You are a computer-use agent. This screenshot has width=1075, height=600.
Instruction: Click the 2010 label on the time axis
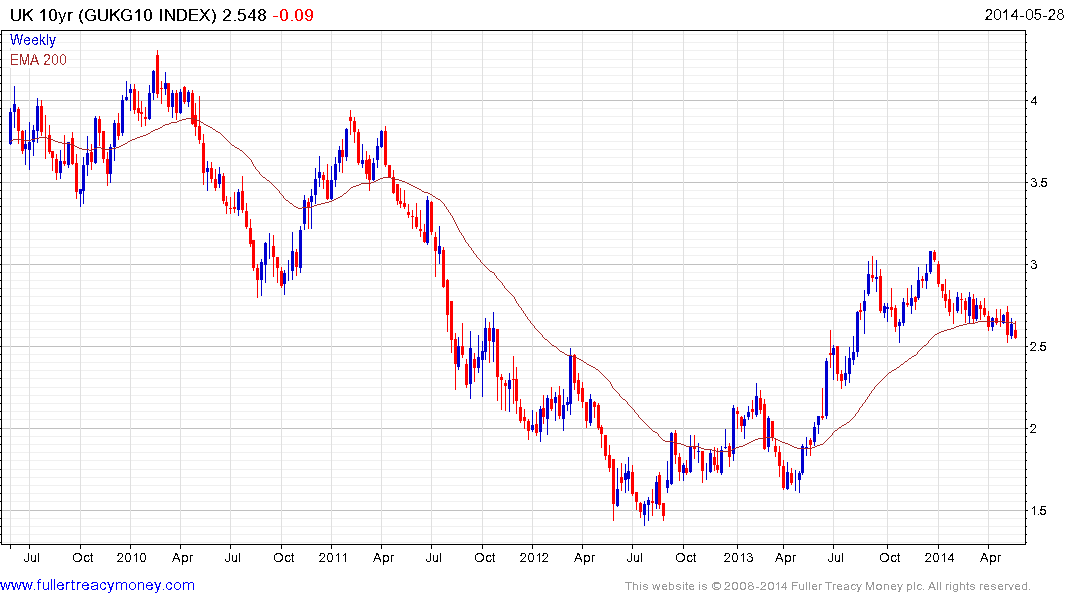(132, 557)
